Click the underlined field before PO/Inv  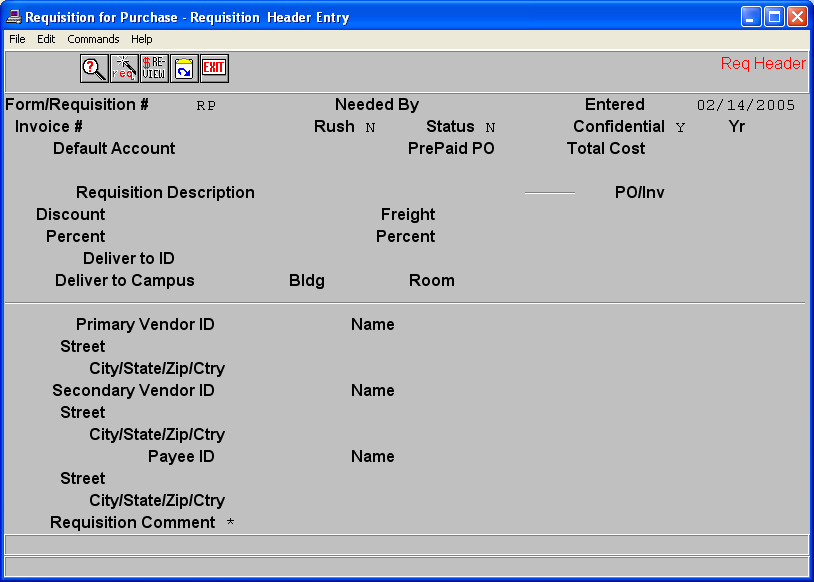(x=550, y=192)
